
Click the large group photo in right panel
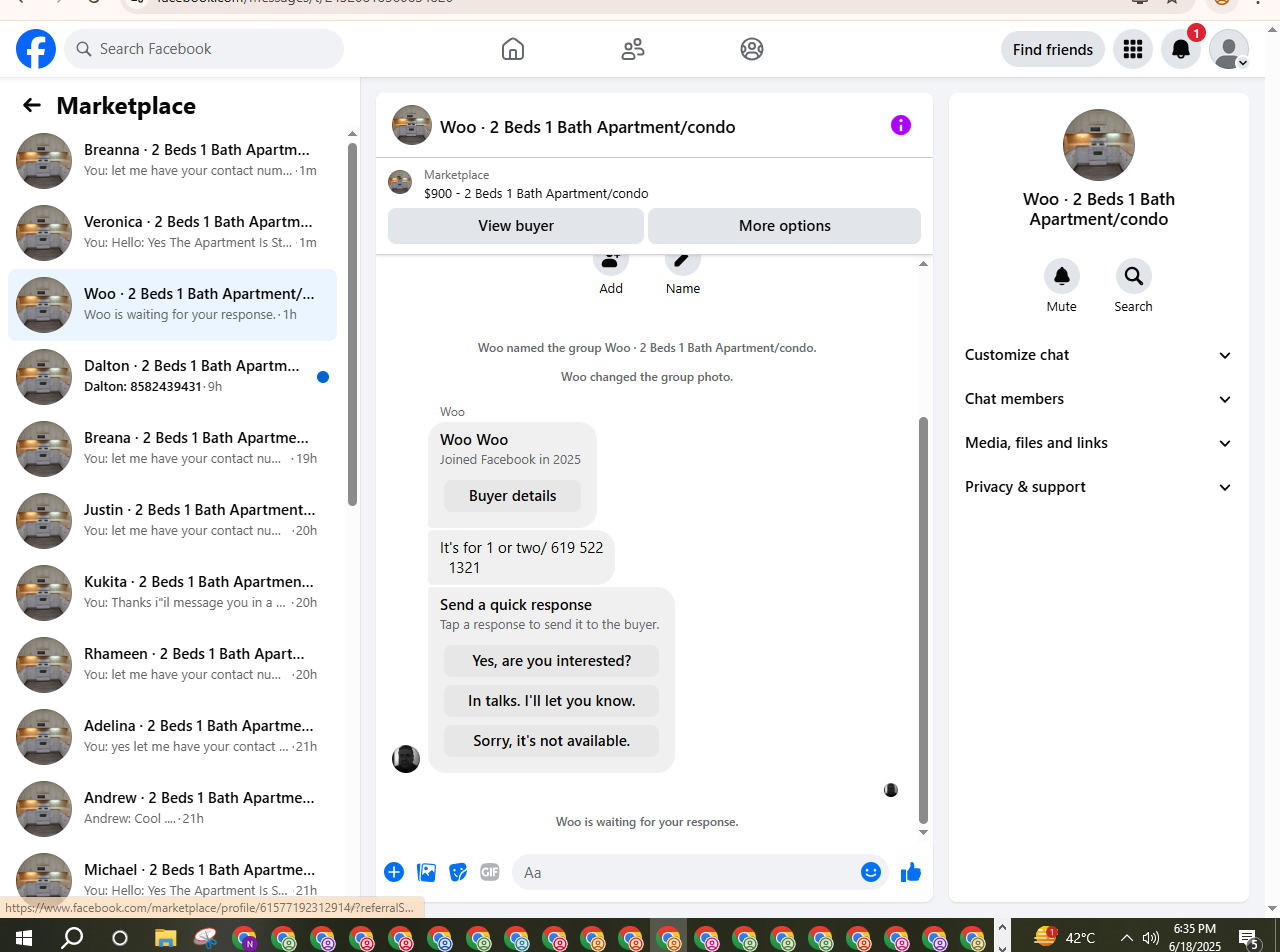tap(1099, 145)
